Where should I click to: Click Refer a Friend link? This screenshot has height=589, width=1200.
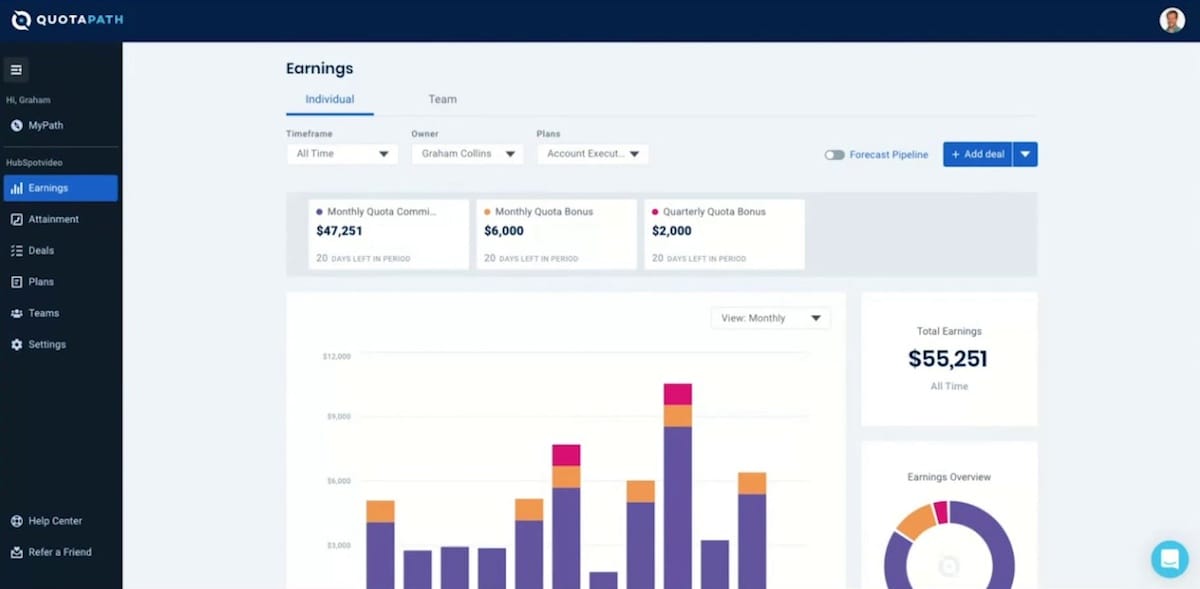pyautogui.click(x=60, y=552)
